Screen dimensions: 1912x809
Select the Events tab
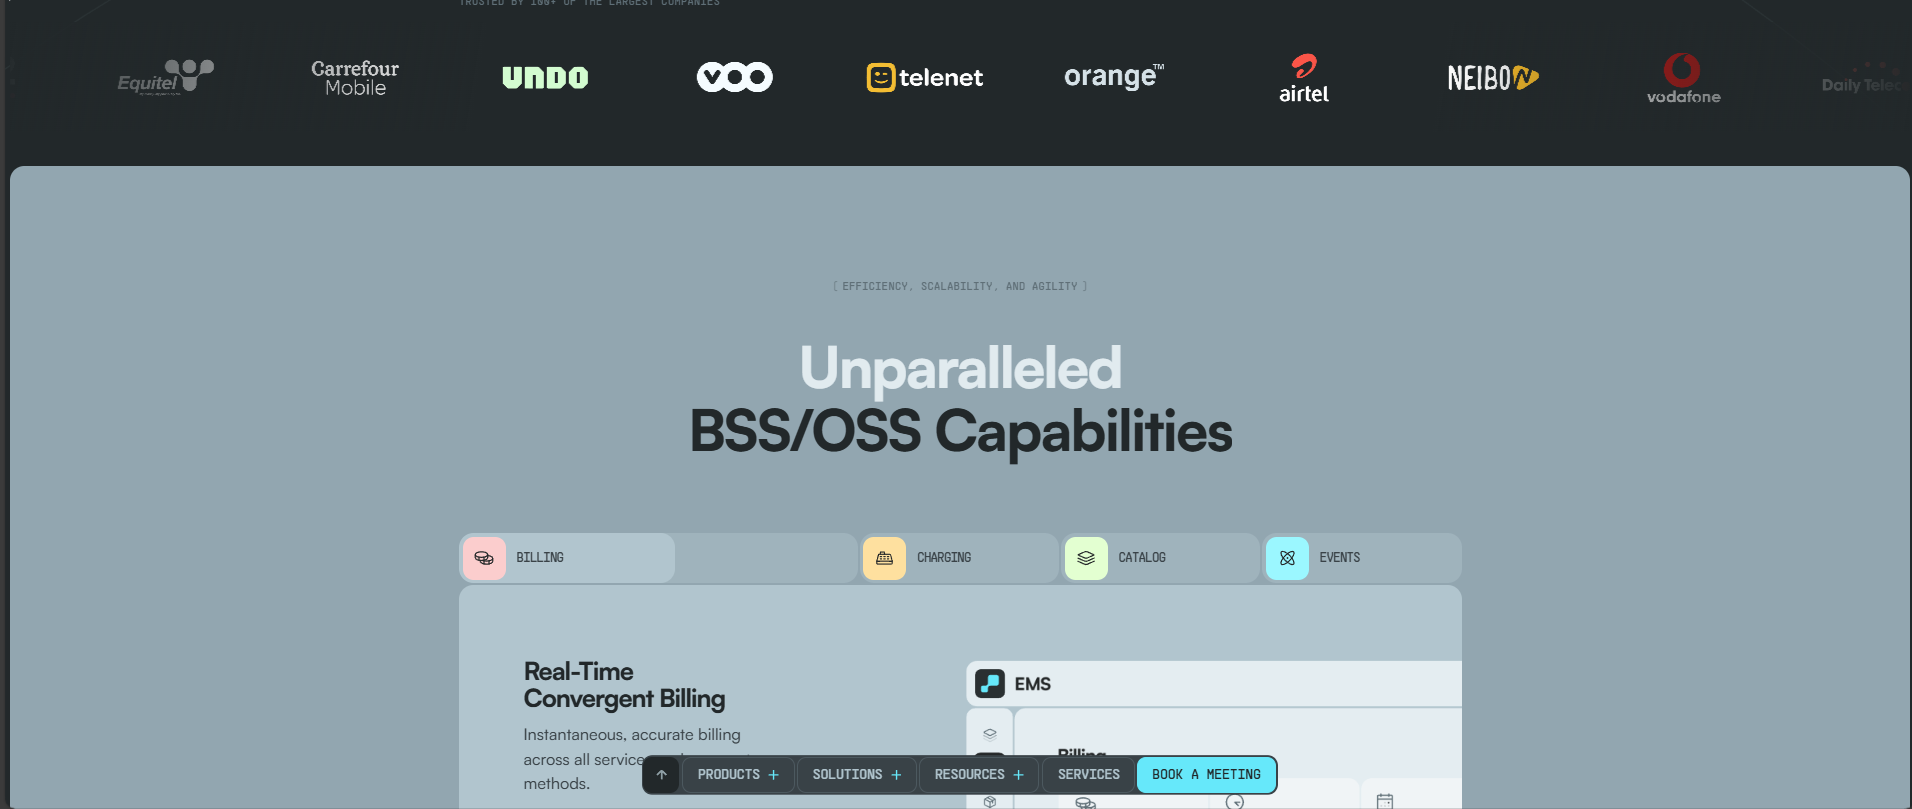(x=1362, y=558)
